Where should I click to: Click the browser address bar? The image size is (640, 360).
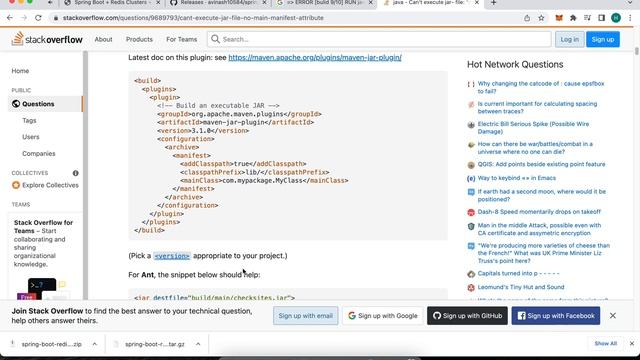click(286, 18)
